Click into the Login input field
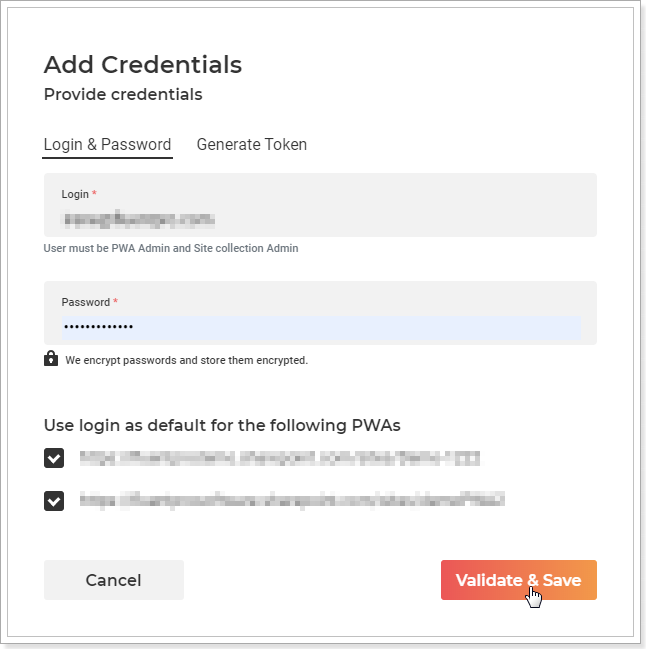This screenshot has height=649, width=646. point(320,219)
